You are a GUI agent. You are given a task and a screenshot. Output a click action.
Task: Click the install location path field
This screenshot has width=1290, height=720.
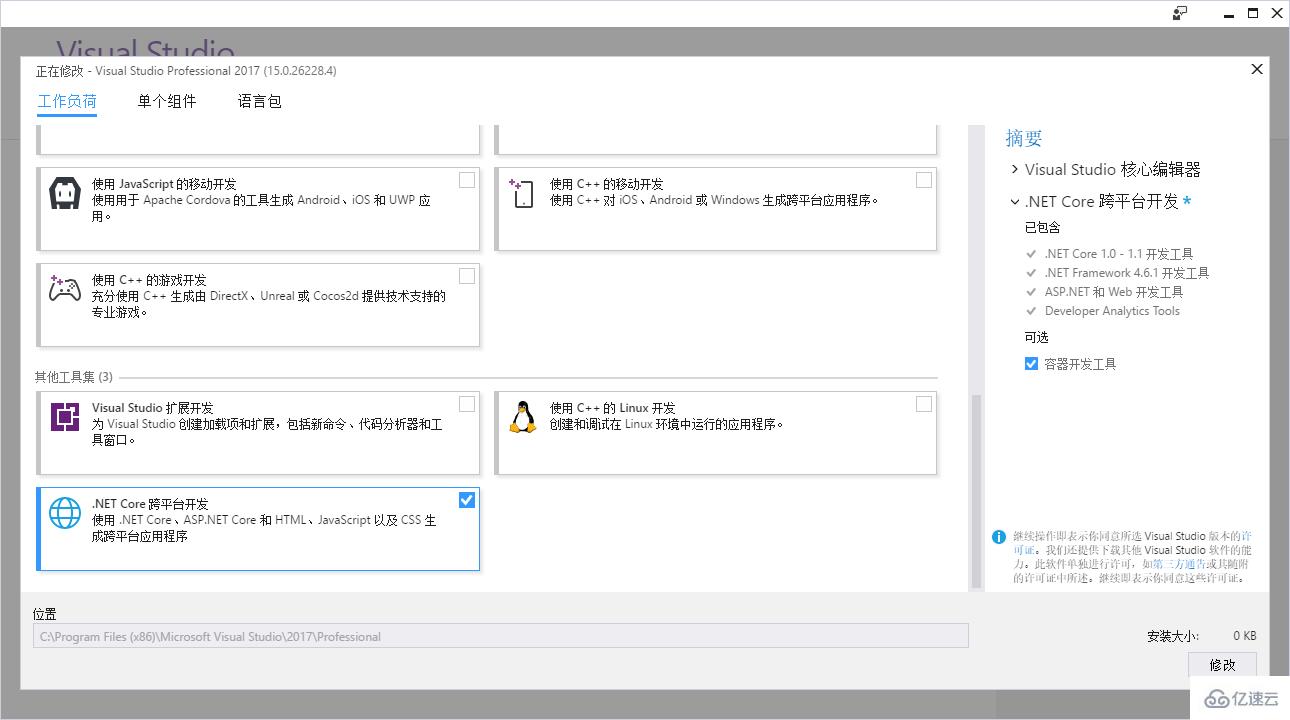click(x=501, y=636)
